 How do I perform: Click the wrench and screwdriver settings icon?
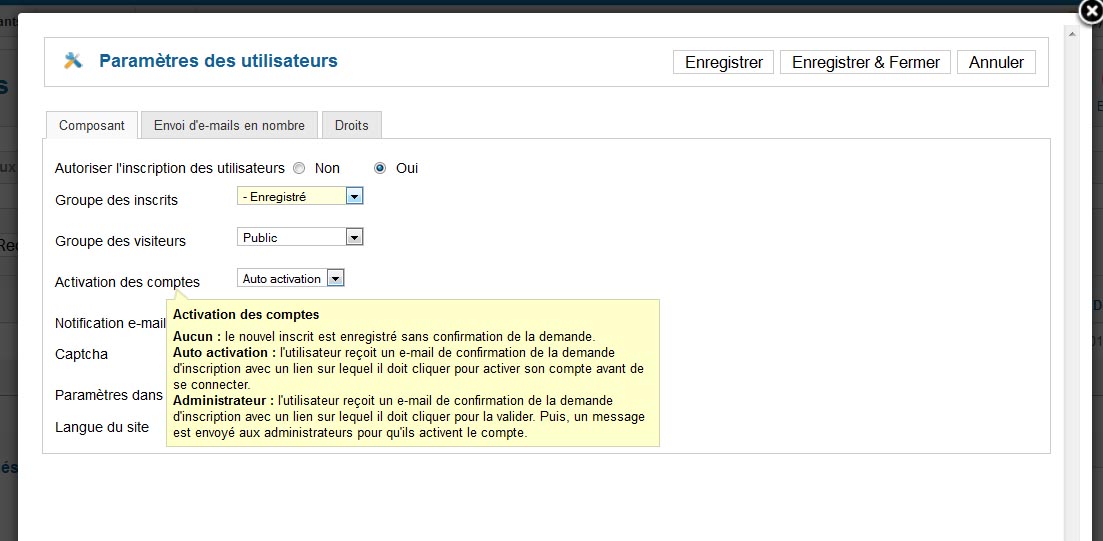click(x=73, y=61)
